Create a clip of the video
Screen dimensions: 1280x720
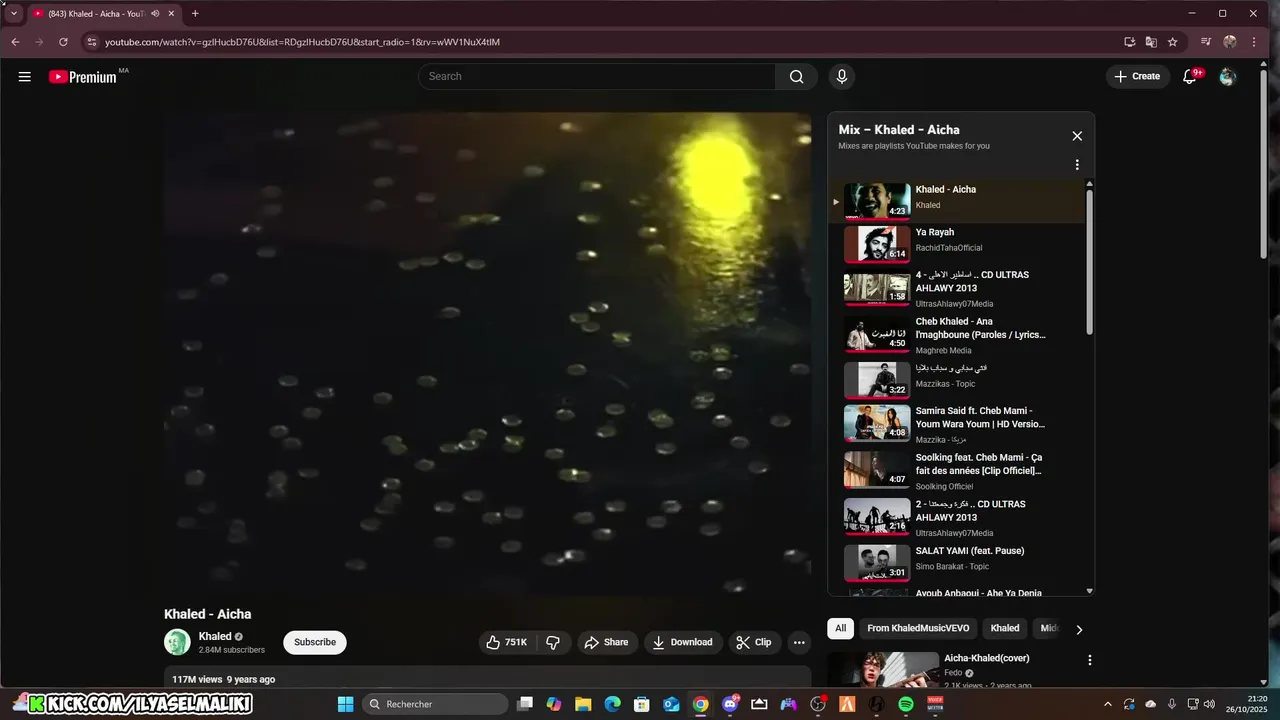[x=754, y=642]
